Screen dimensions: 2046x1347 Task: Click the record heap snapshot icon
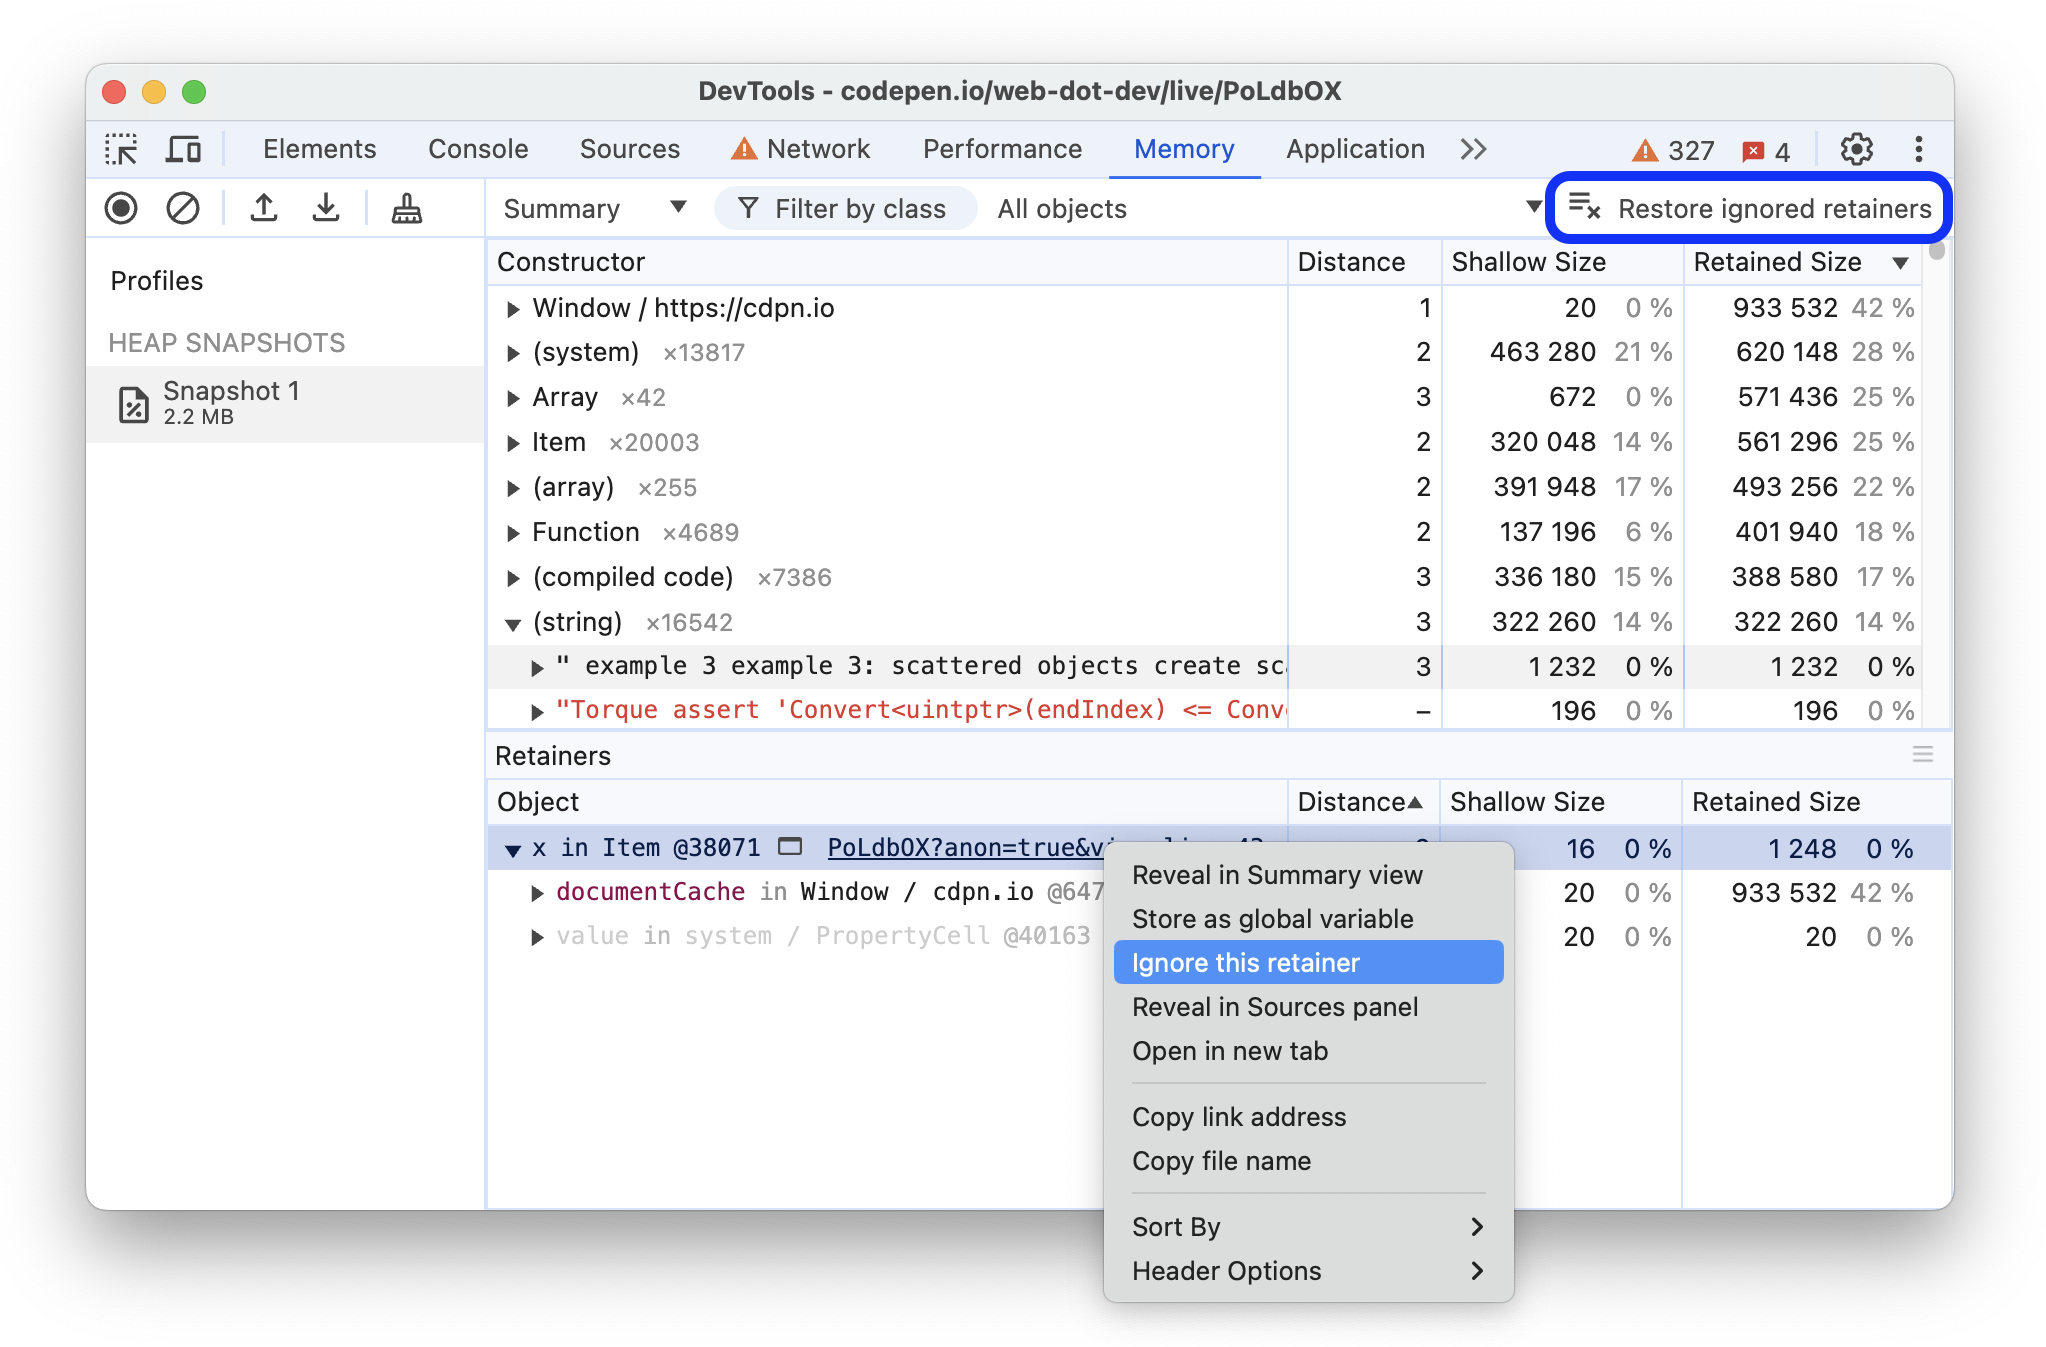120,207
